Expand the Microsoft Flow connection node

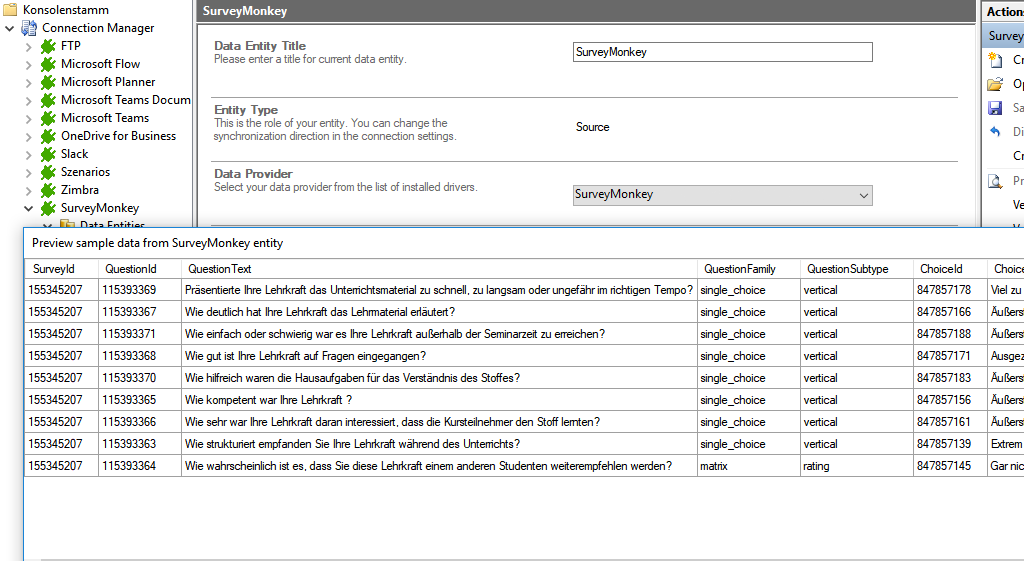(27, 64)
